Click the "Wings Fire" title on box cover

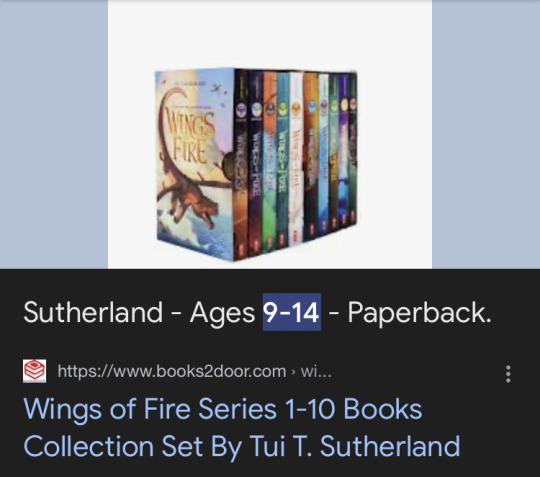coord(189,137)
